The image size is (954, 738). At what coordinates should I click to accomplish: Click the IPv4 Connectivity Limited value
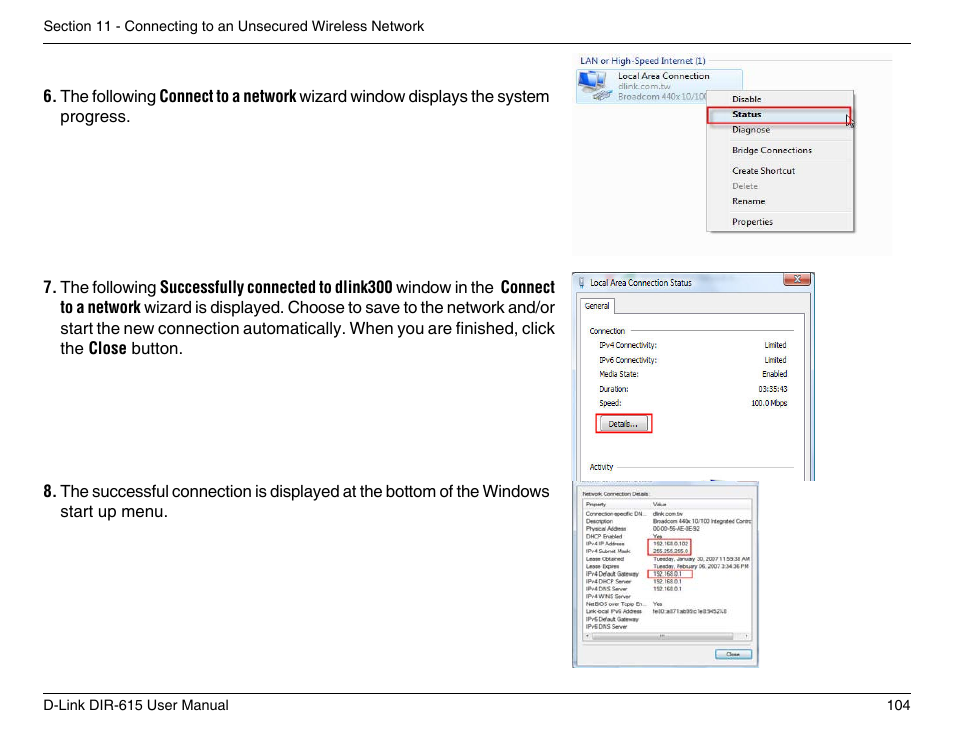775,345
